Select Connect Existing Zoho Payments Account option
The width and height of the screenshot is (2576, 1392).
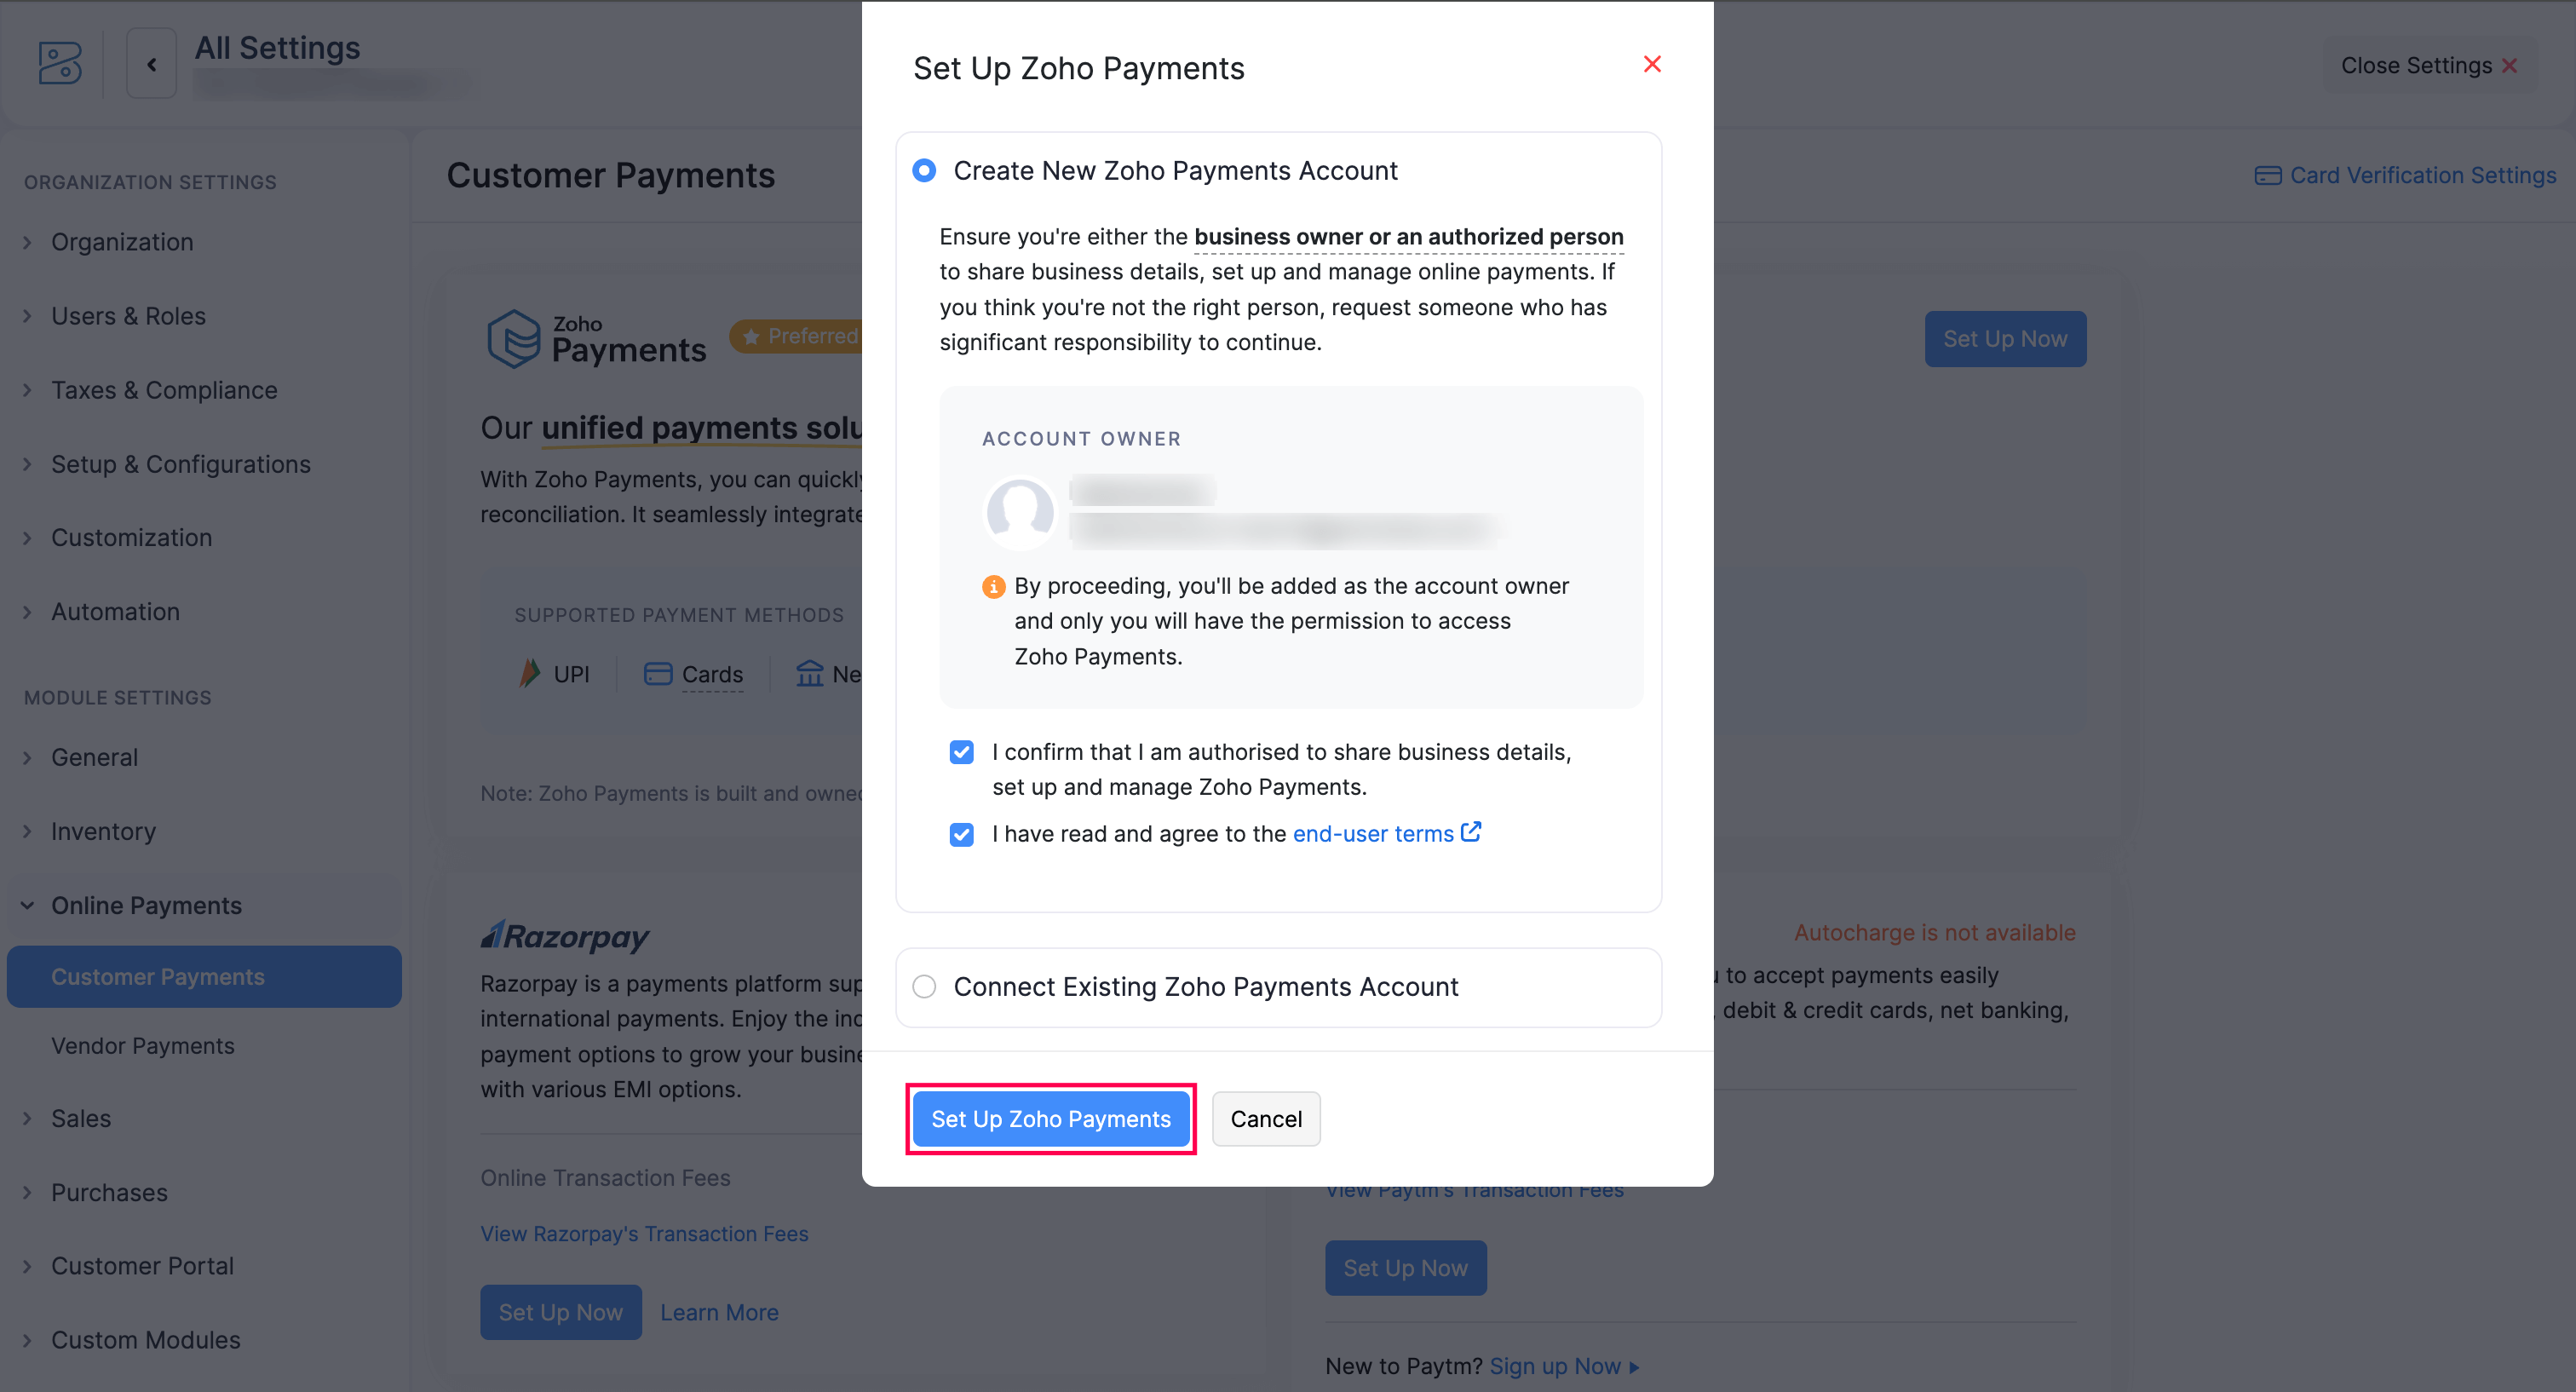coord(924,987)
